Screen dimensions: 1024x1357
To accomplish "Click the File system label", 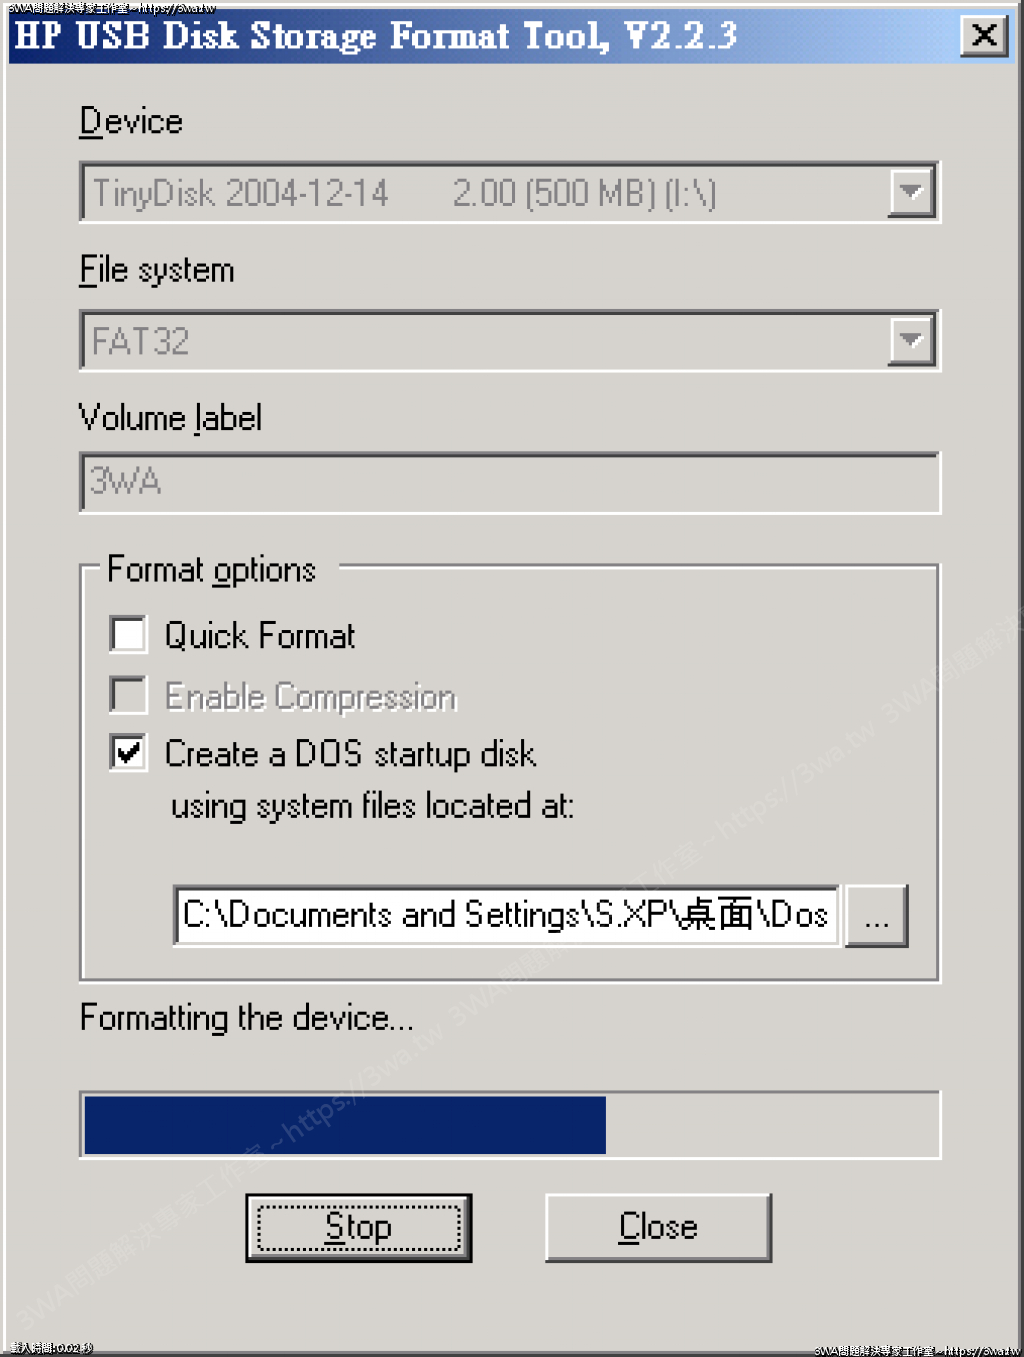I will pos(157,270).
